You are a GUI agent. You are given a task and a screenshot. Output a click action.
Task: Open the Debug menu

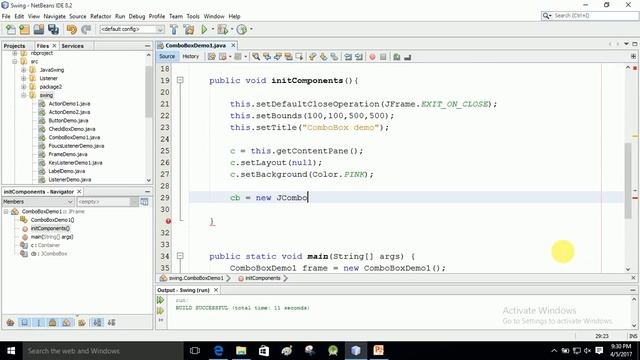(137, 16)
